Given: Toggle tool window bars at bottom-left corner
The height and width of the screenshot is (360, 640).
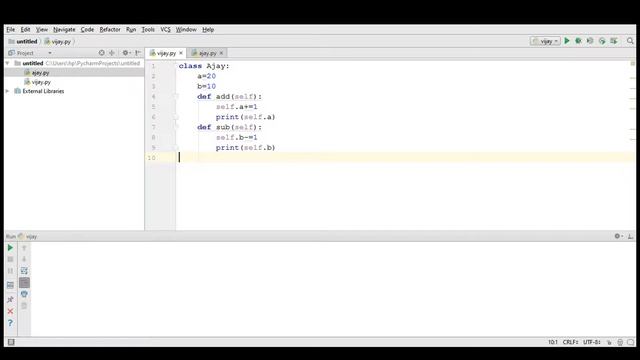Looking at the screenshot, I should (x=11, y=342).
